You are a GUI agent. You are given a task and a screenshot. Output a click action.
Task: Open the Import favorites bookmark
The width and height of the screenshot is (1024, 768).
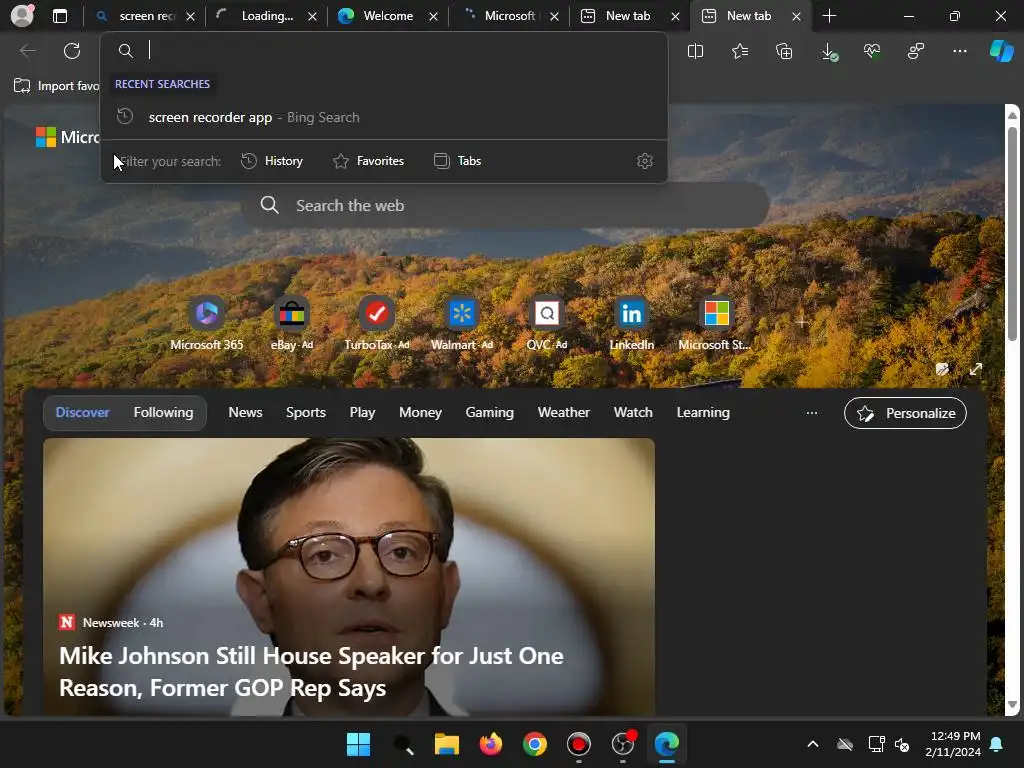56,86
